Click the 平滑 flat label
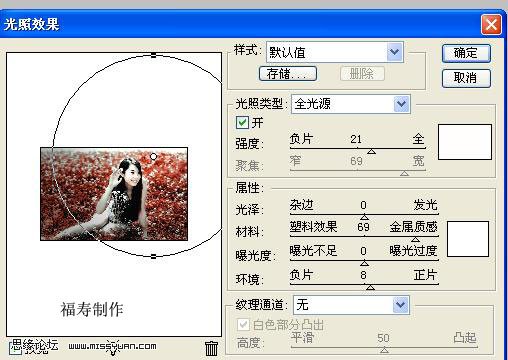The width and height of the screenshot is (508, 360). tap(302, 337)
